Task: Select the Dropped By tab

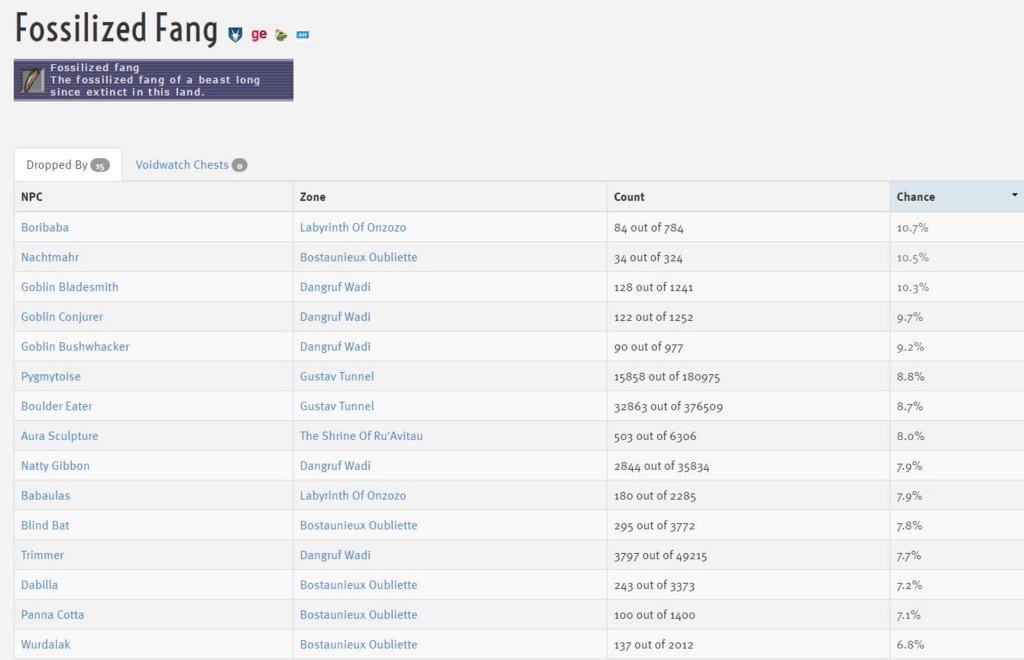Action: (68, 165)
